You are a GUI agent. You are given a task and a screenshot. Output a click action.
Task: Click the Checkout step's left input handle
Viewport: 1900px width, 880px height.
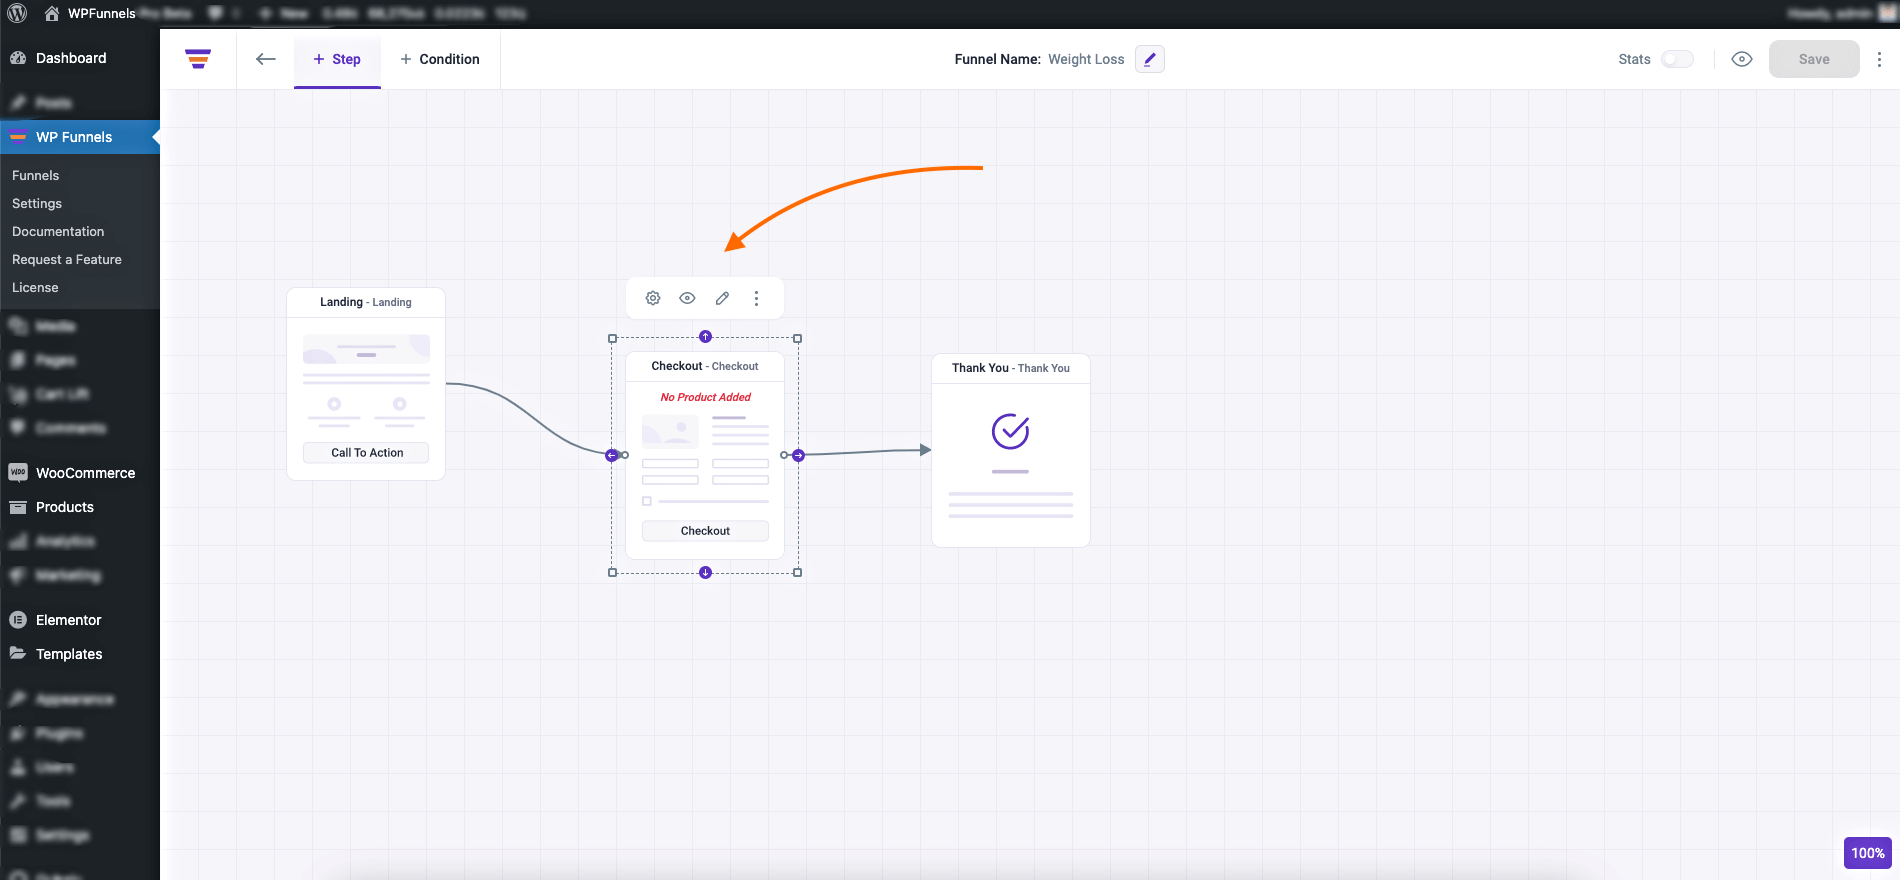pos(612,455)
